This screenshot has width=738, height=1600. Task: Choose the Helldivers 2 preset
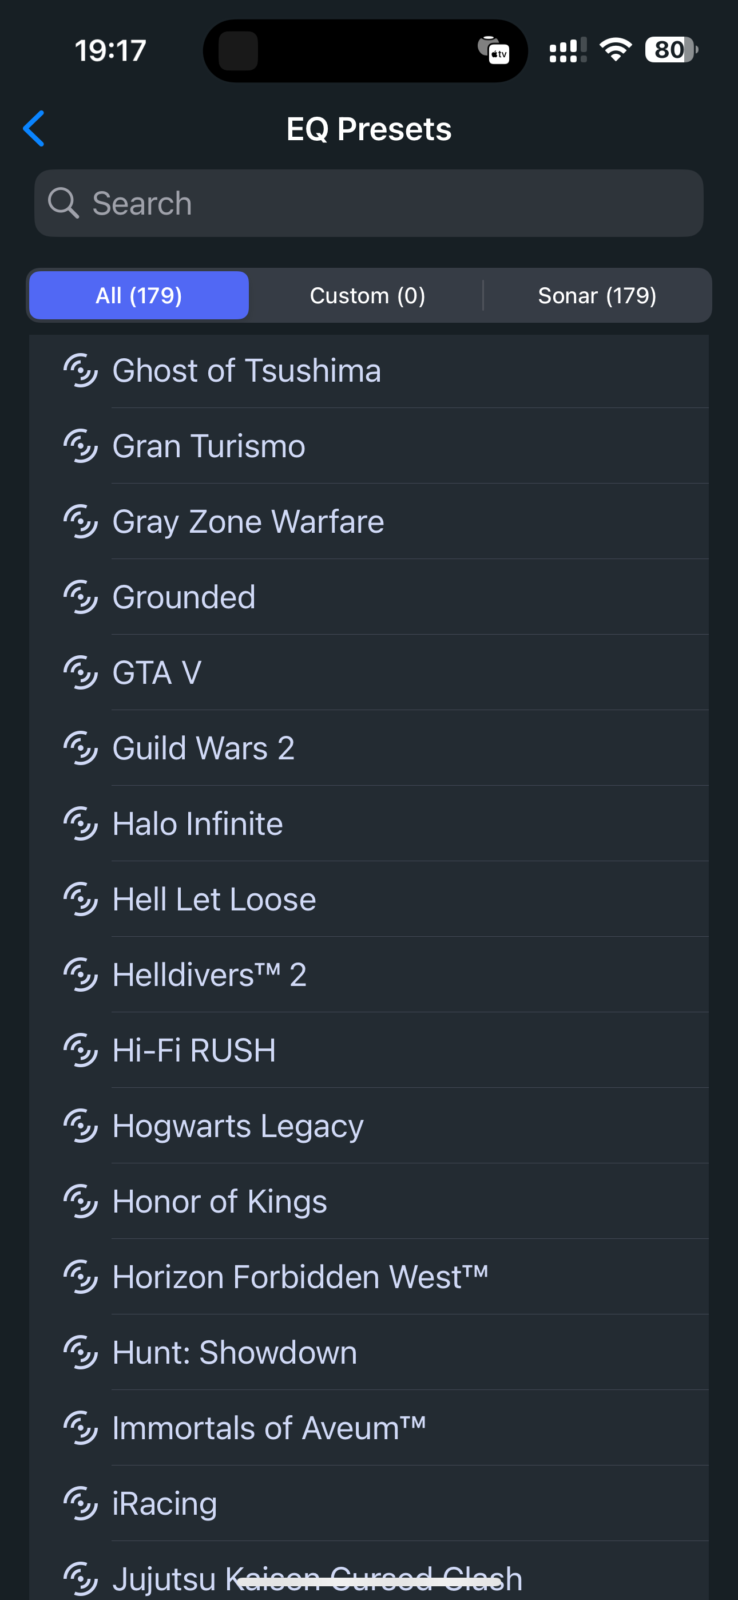coord(209,975)
